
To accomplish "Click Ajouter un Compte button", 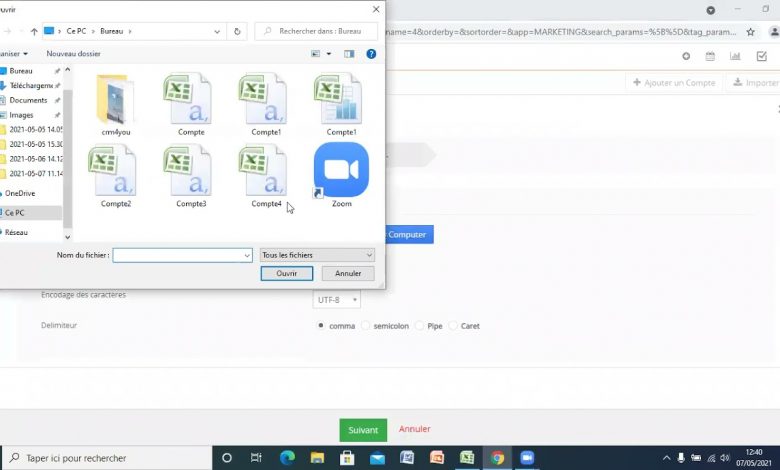I will tap(674, 83).
